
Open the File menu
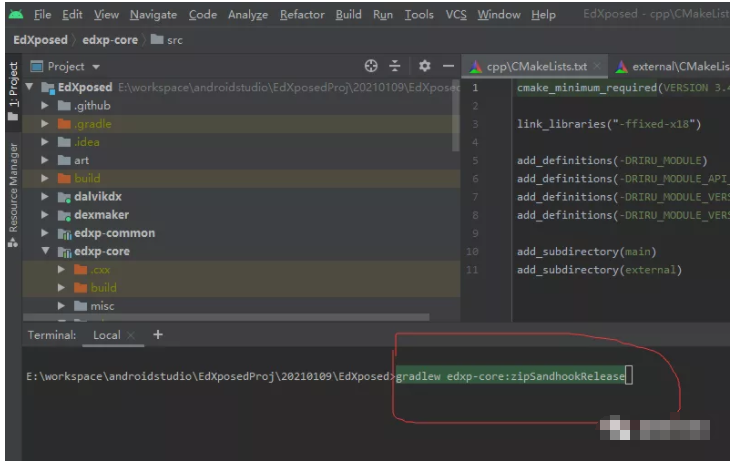(42, 15)
